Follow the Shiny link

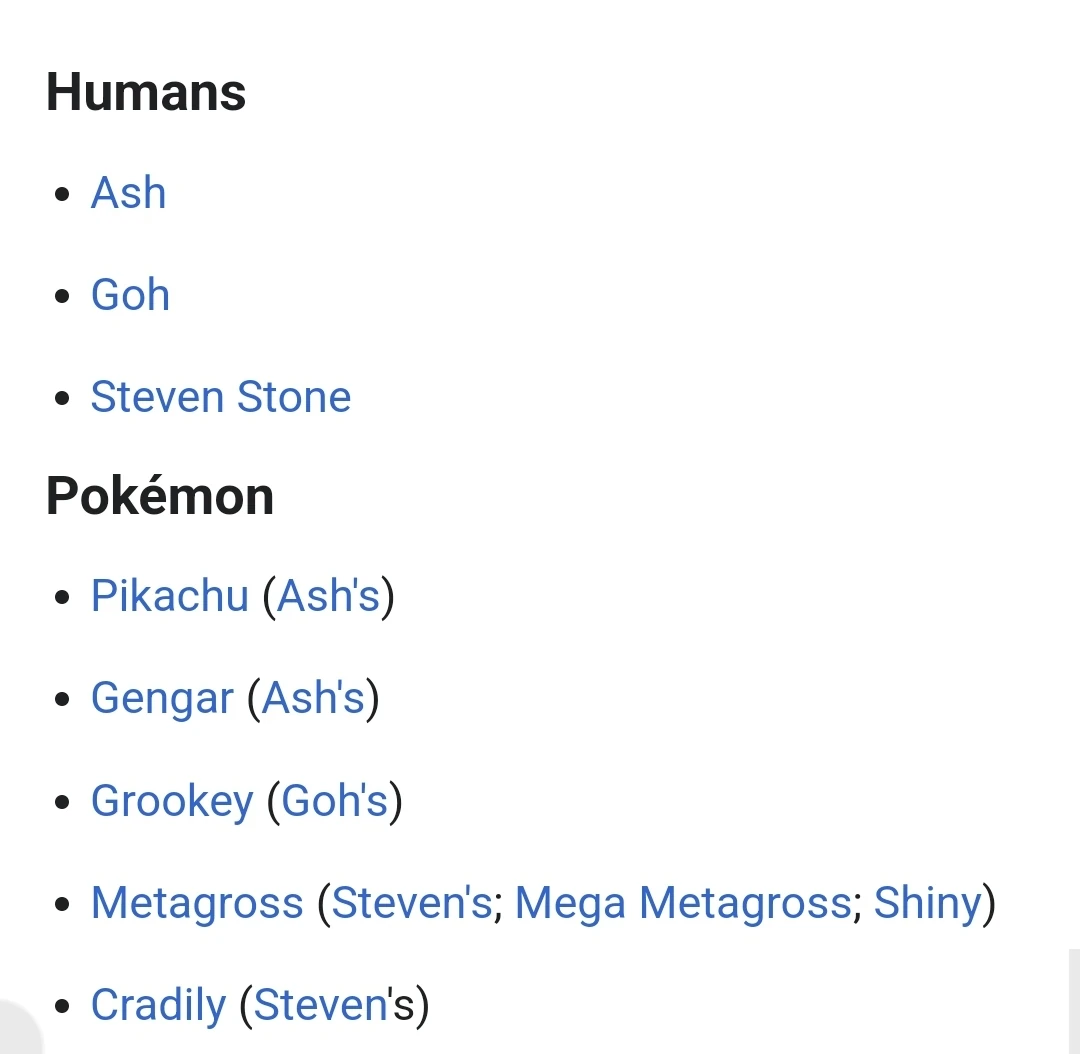pyautogui.click(x=928, y=902)
